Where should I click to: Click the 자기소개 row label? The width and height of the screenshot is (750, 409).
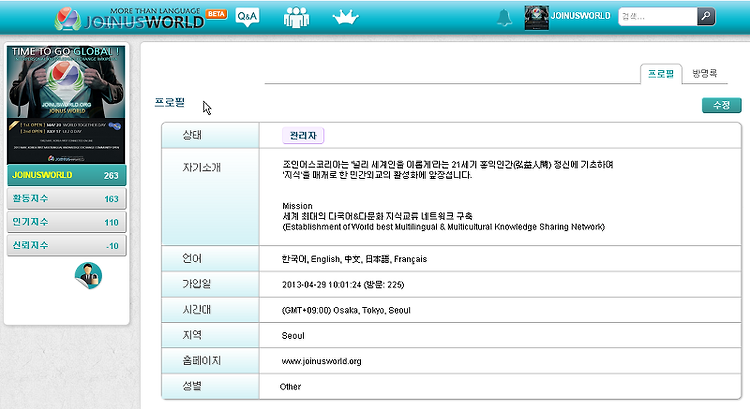coord(201,167)
